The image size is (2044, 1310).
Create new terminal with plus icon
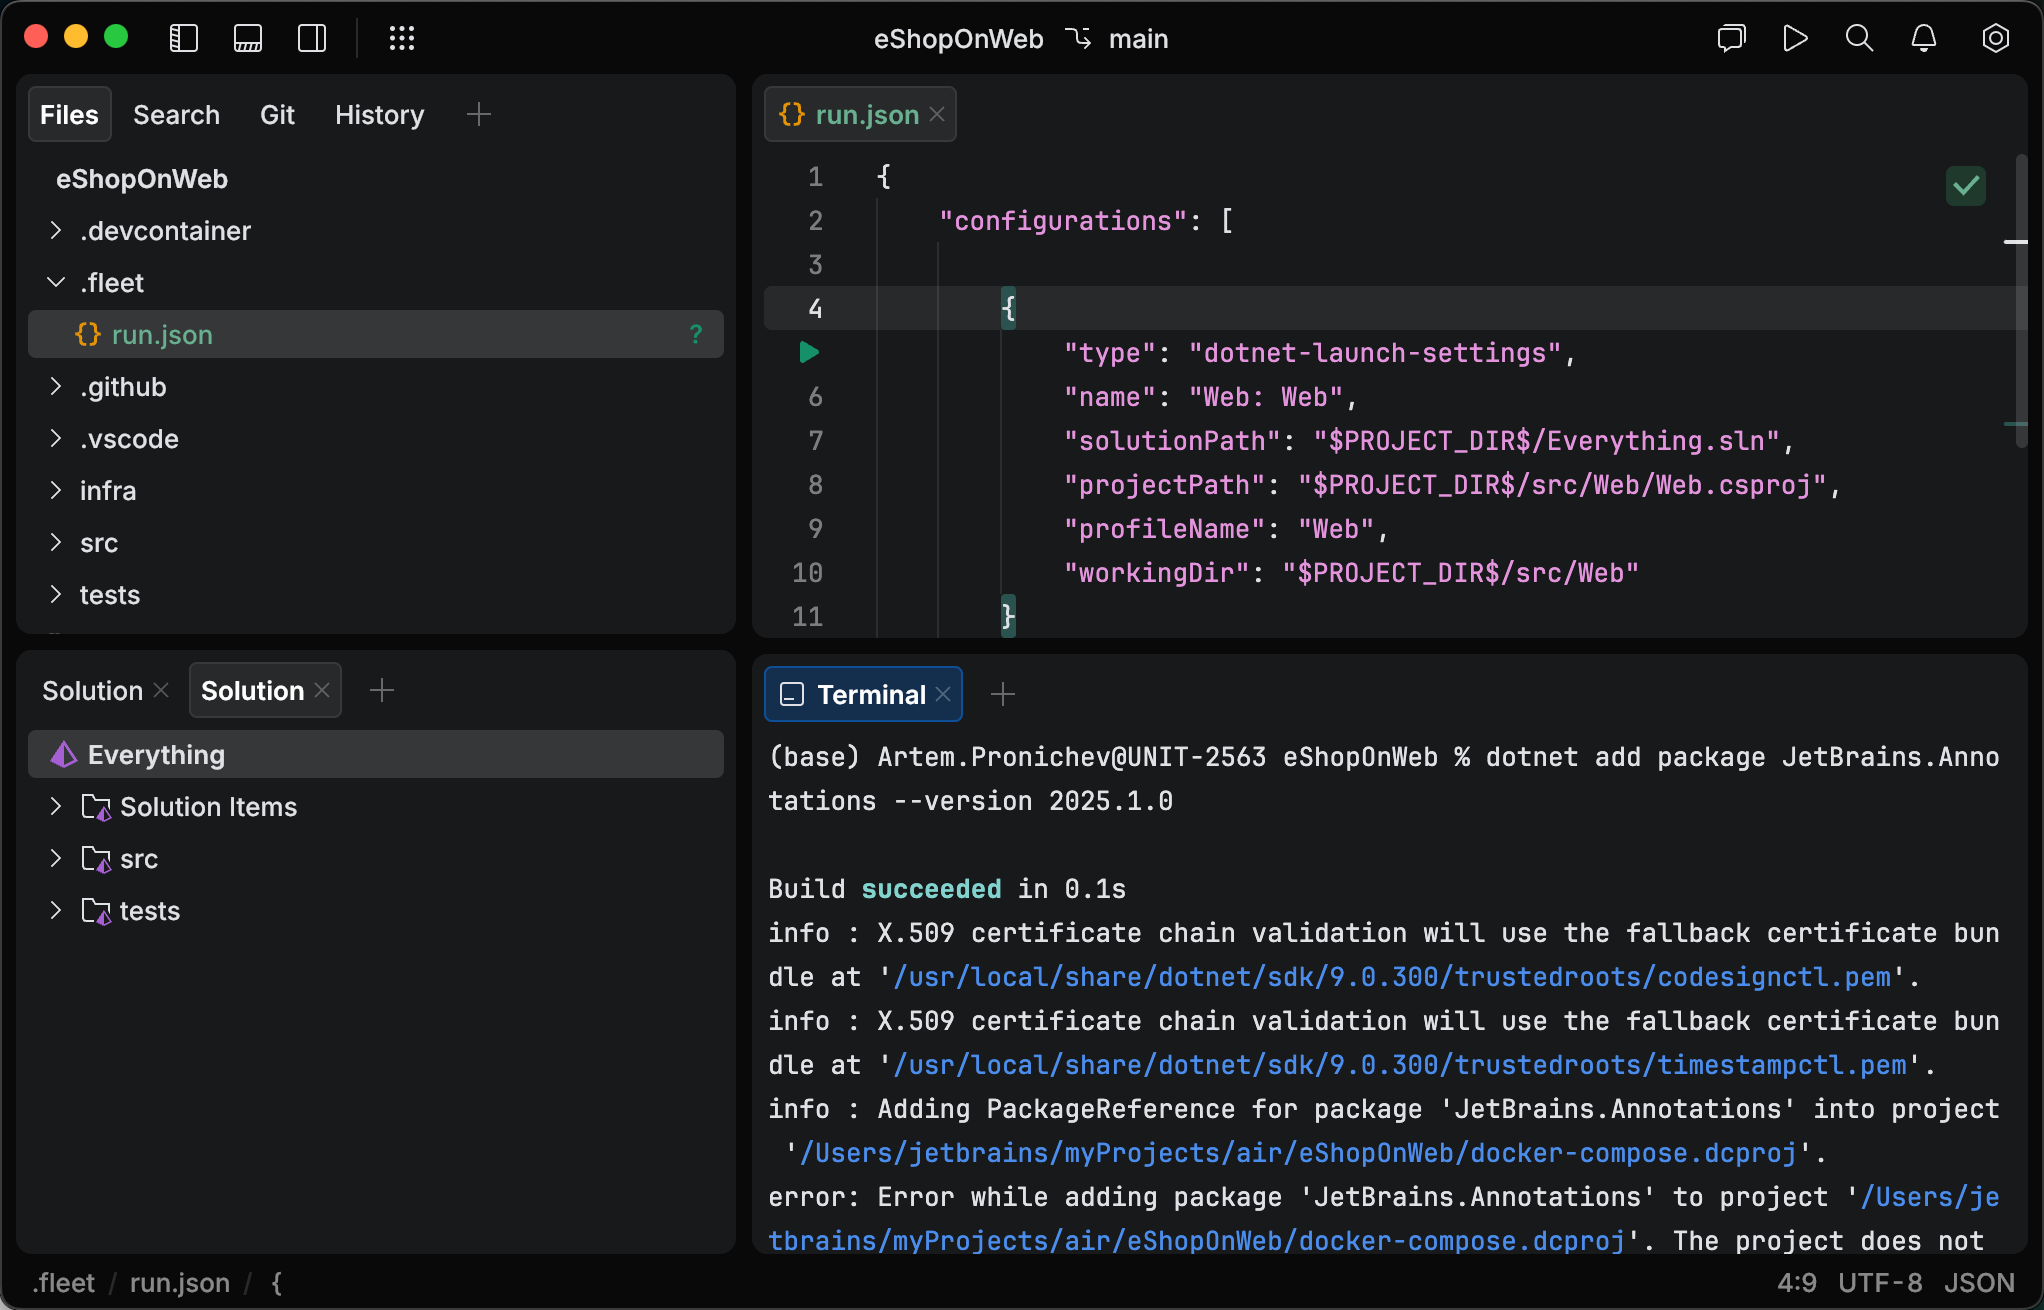(x=1003, y=693)
